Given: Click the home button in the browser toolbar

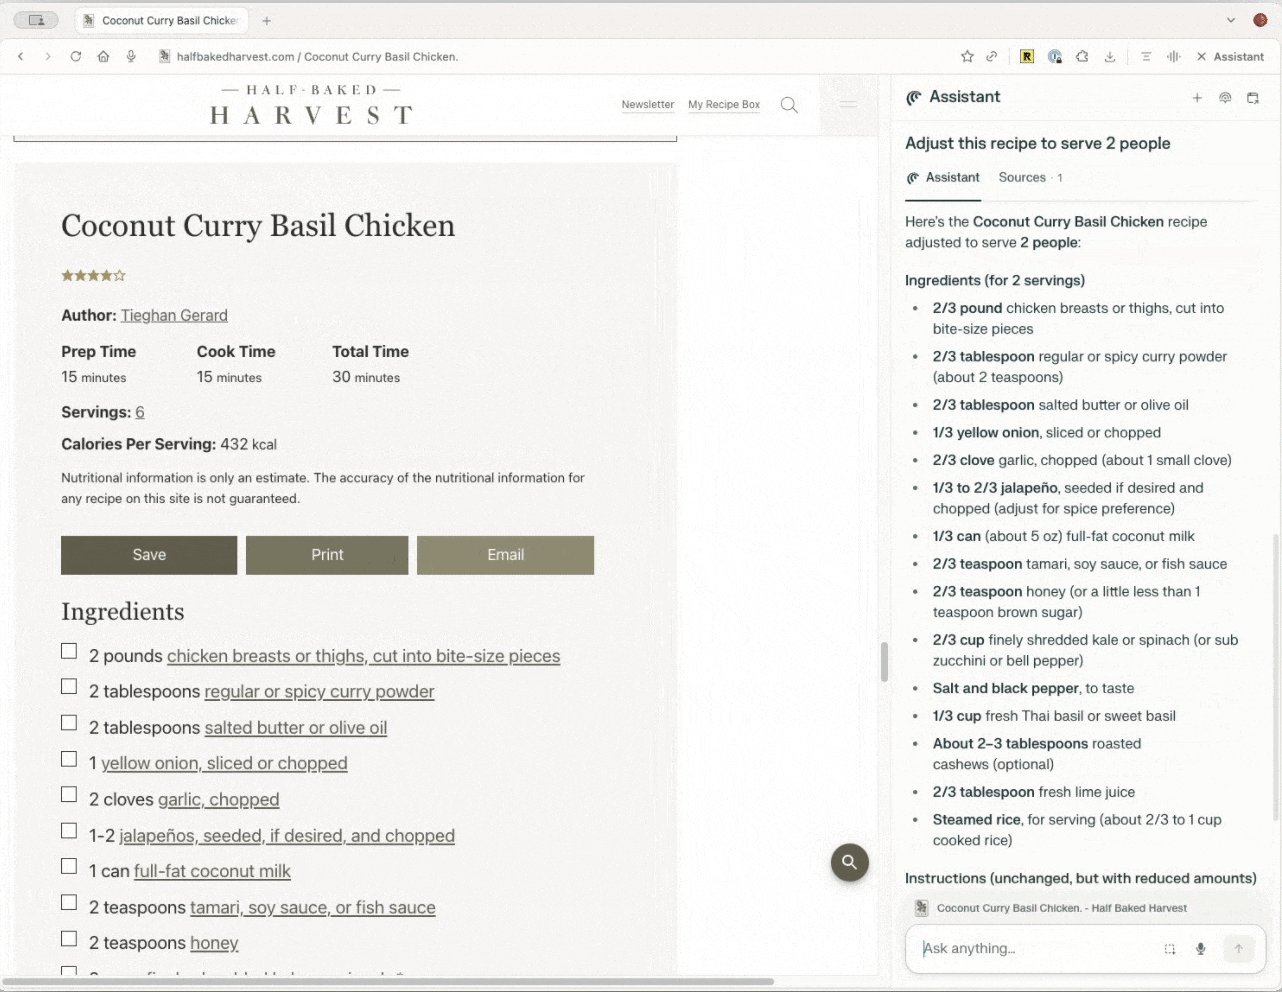Looking at the screenshot, I should (x=103, y=57).
